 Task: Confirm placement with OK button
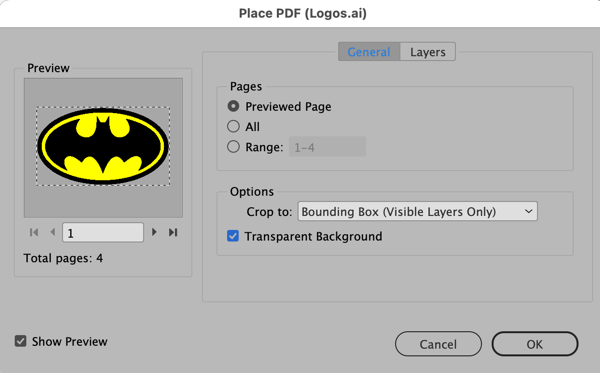tap(535, 344)
